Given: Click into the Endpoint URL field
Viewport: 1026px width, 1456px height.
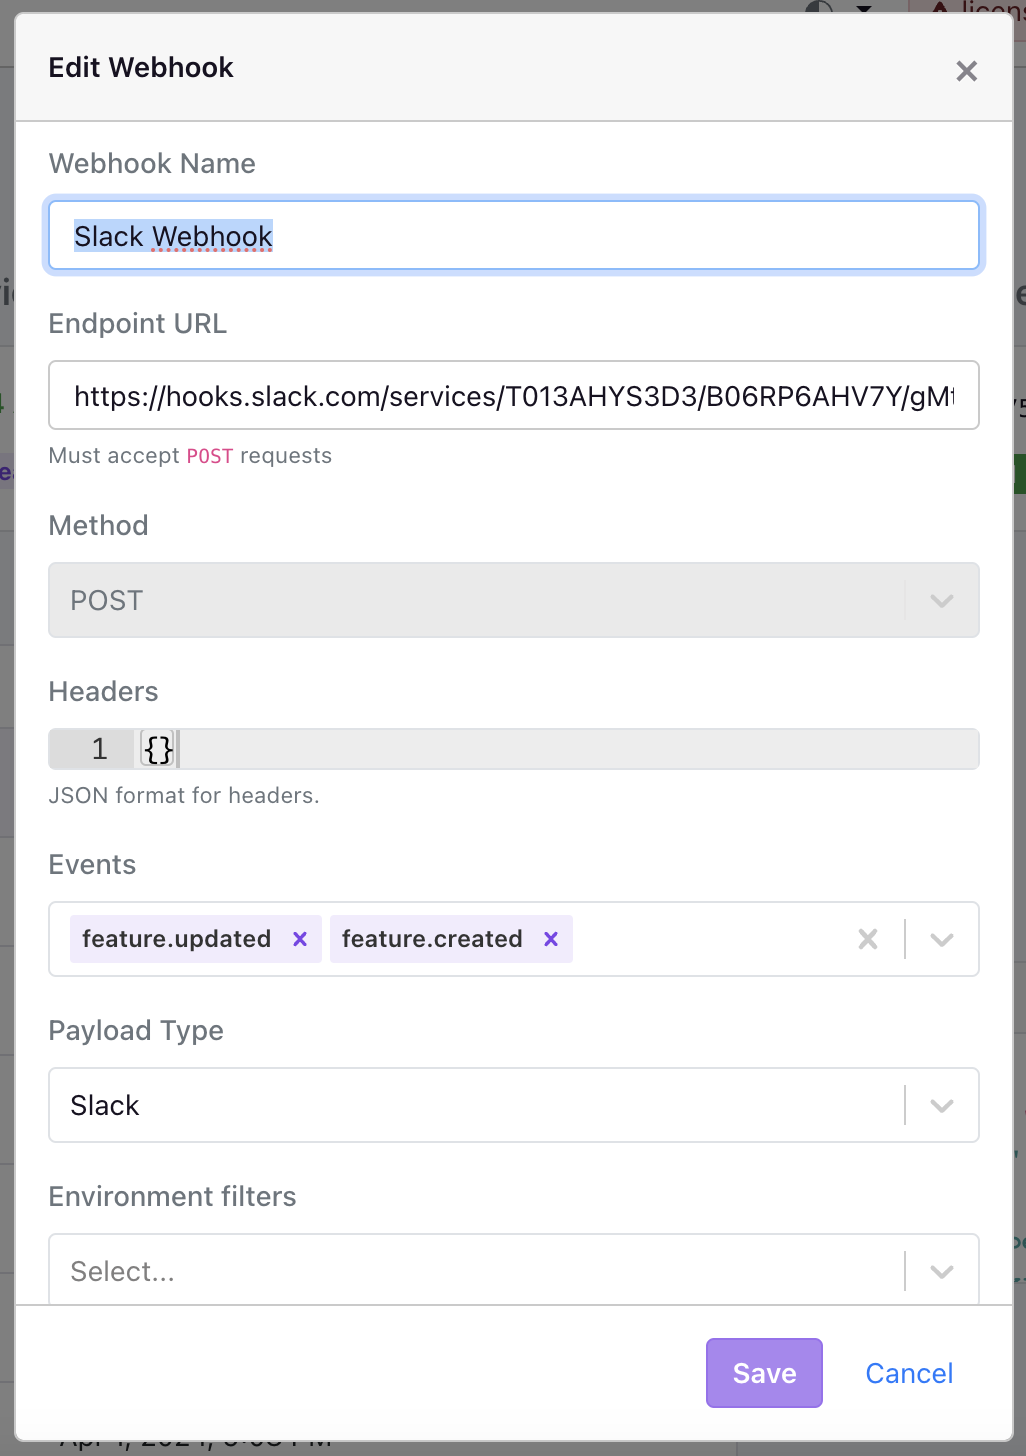Looking at the screenshot, I should [x=514, y=395].
